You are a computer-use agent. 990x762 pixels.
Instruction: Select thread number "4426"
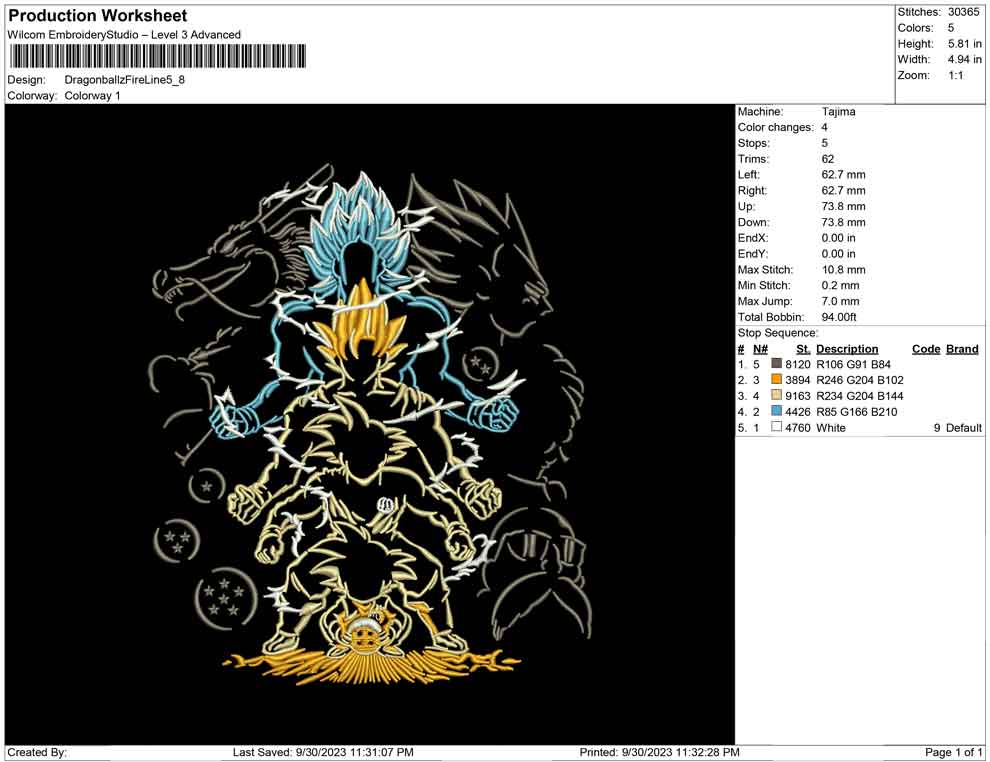click(798, 412)
